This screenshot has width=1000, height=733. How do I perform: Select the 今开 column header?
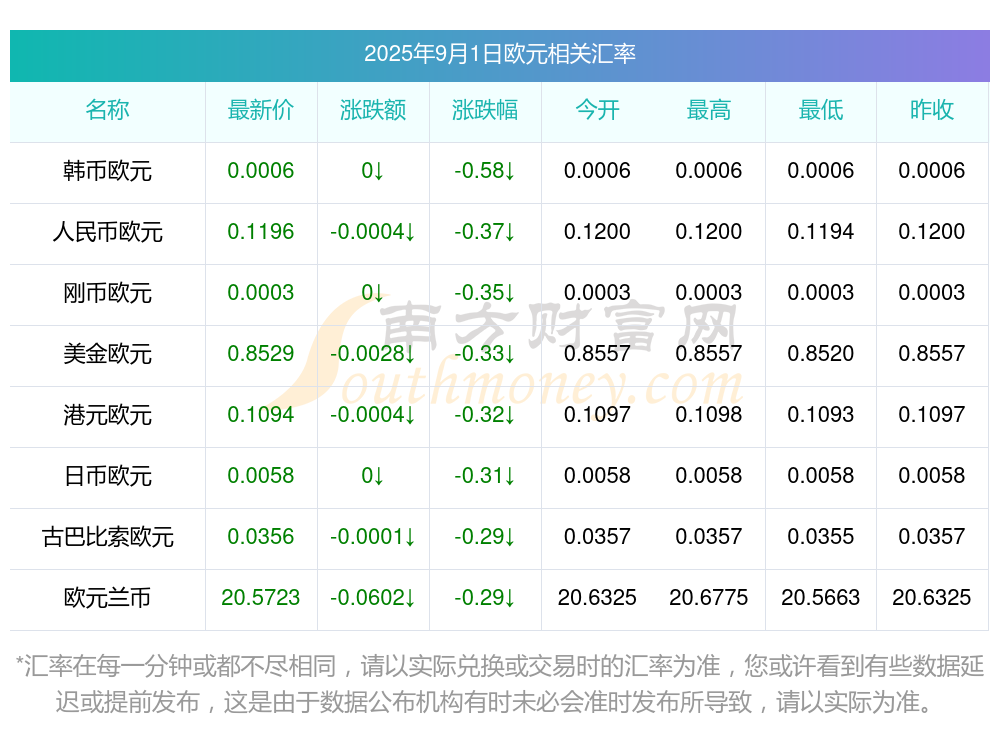tap(597, 110)
